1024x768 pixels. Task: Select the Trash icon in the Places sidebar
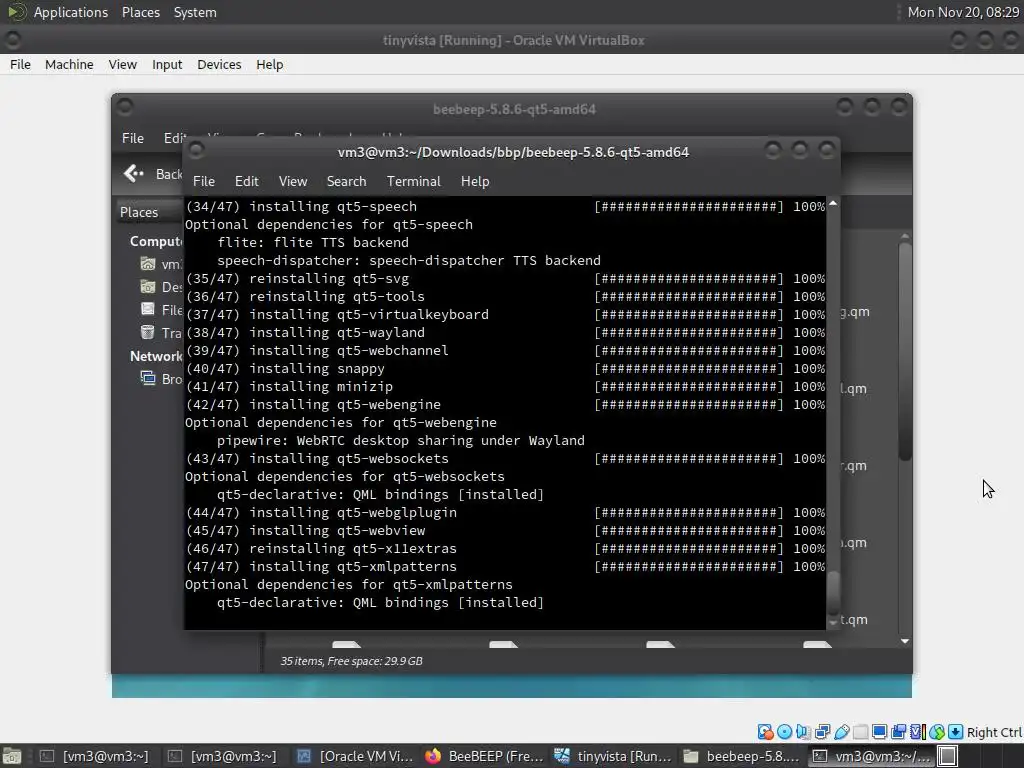click(148, 332)
